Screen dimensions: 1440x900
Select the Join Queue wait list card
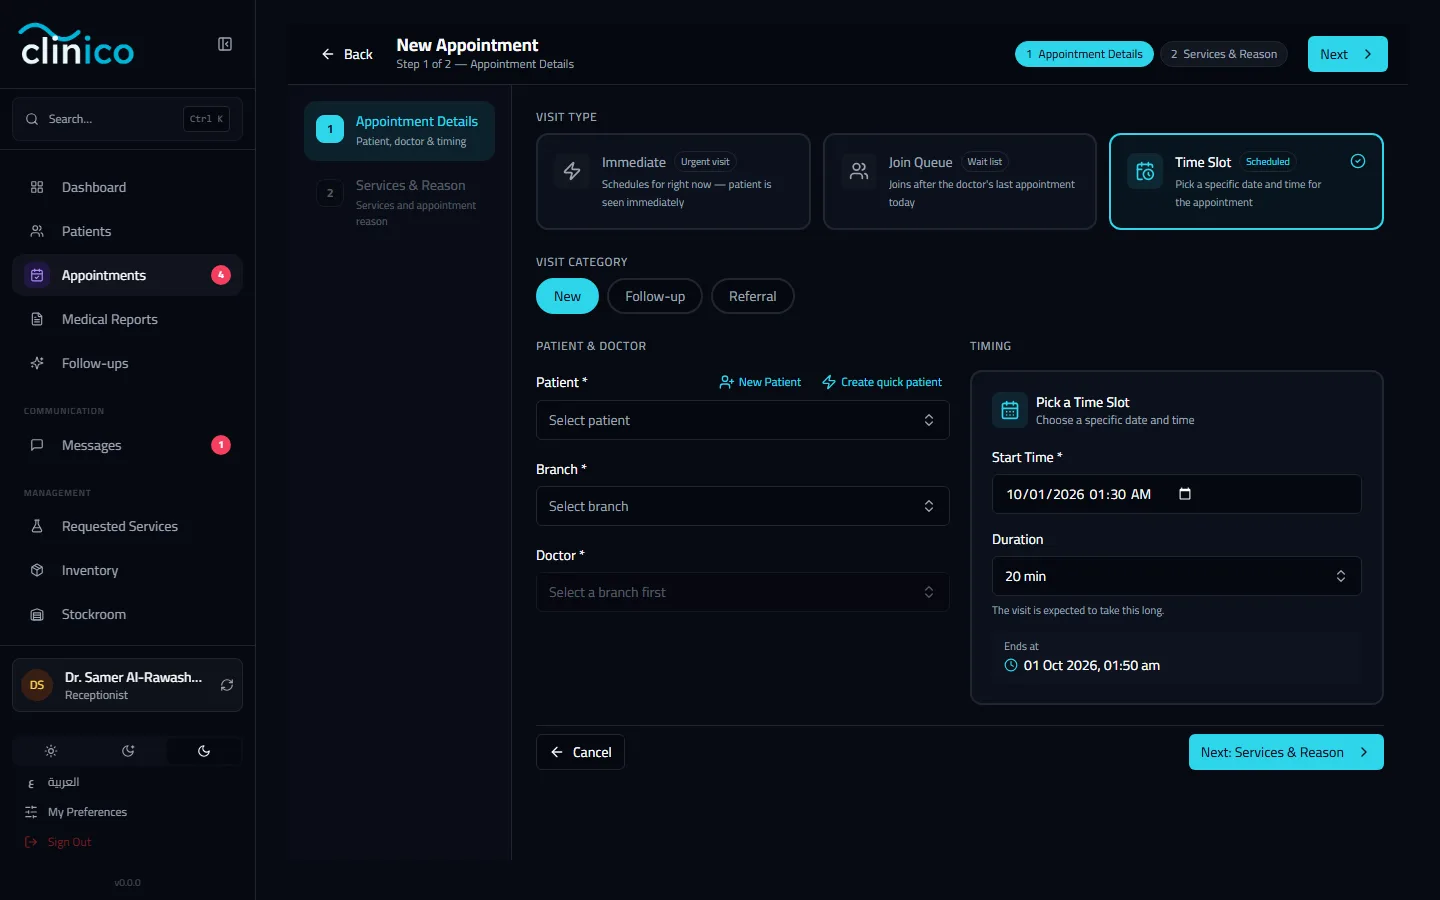(x=960, y=181)
